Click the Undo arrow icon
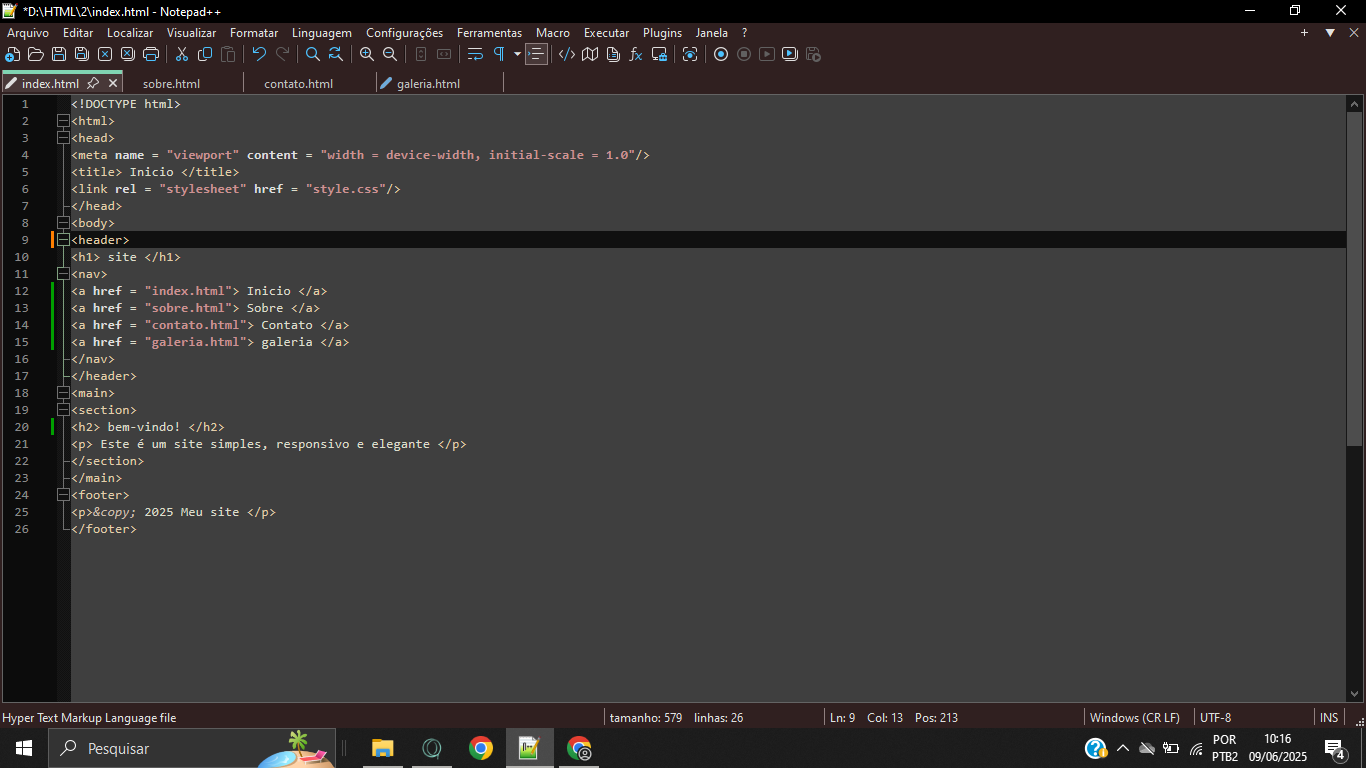 coord(259,54)
